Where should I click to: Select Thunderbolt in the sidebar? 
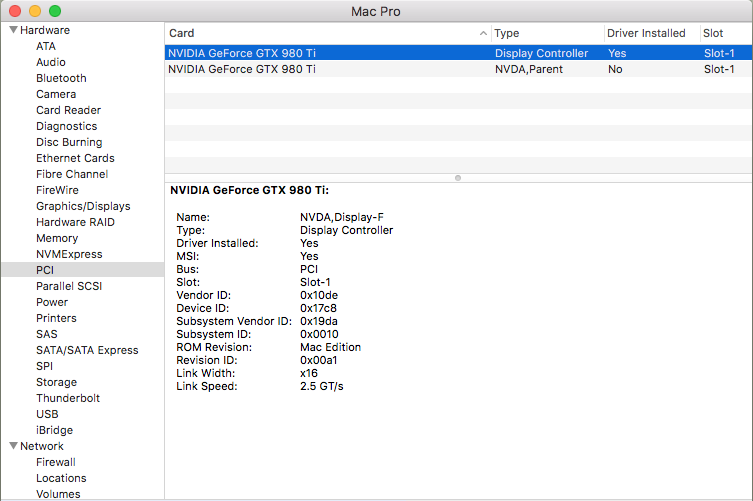(x=68, y=398)
